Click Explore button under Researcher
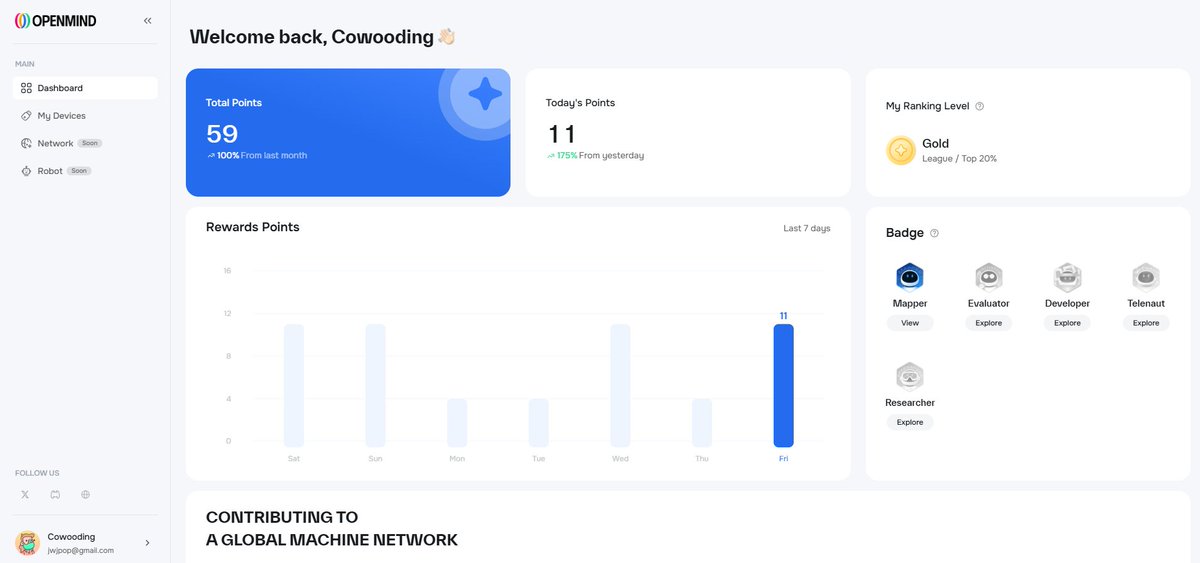Image resolution: width=1200 pixels, height=563 pixels. [x=910, y=422]
